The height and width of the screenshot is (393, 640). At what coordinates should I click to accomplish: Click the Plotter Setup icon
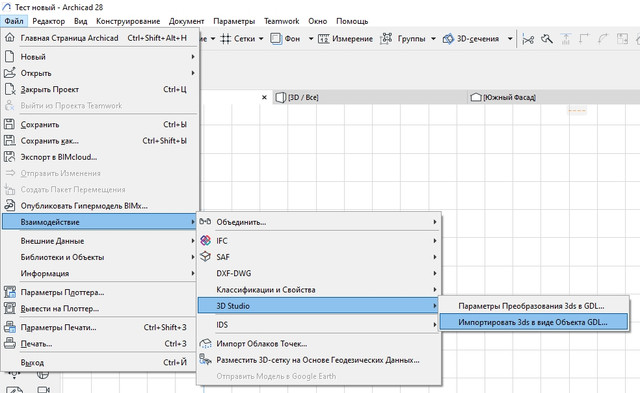tap(9, 292)
